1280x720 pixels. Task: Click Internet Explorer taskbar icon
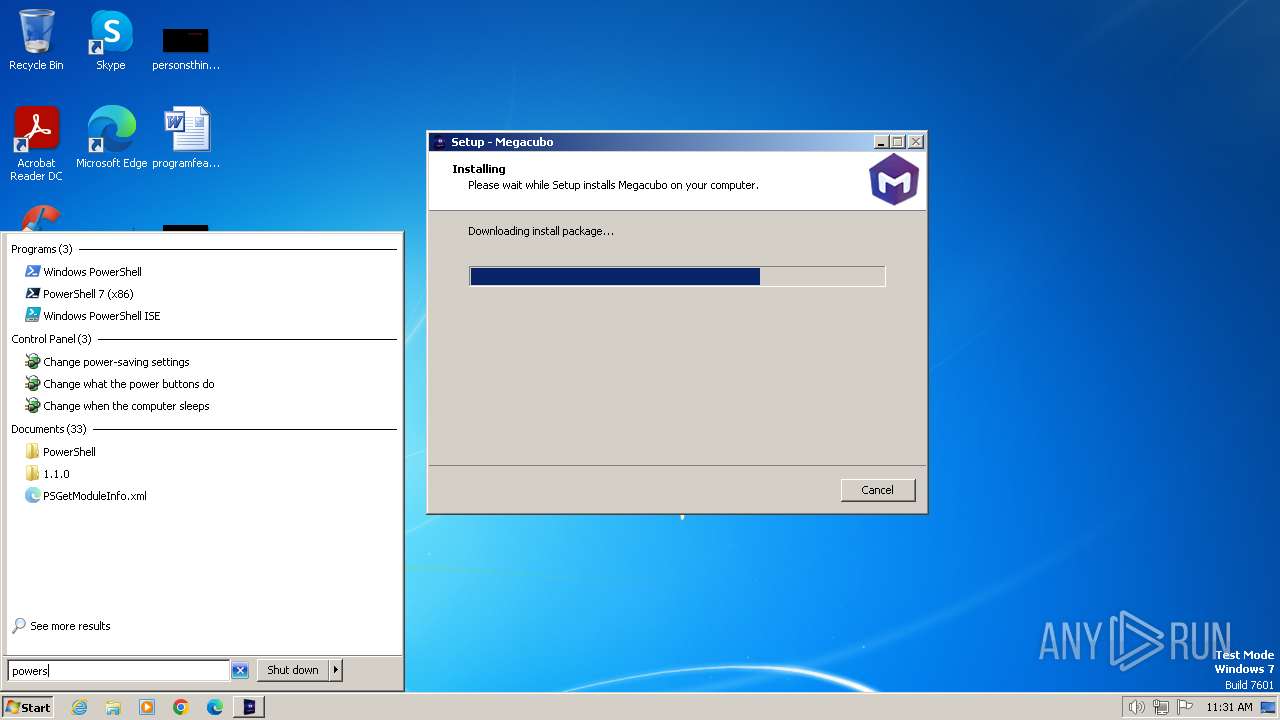79,707
